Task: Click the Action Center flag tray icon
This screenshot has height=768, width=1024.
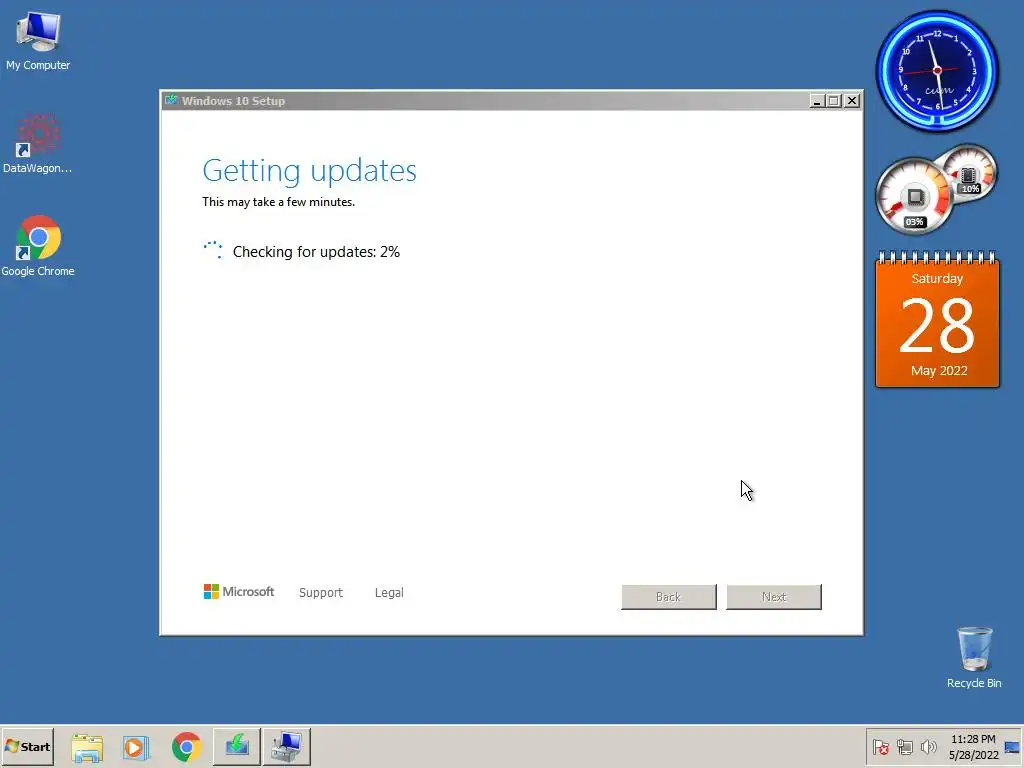Action: 881,747
